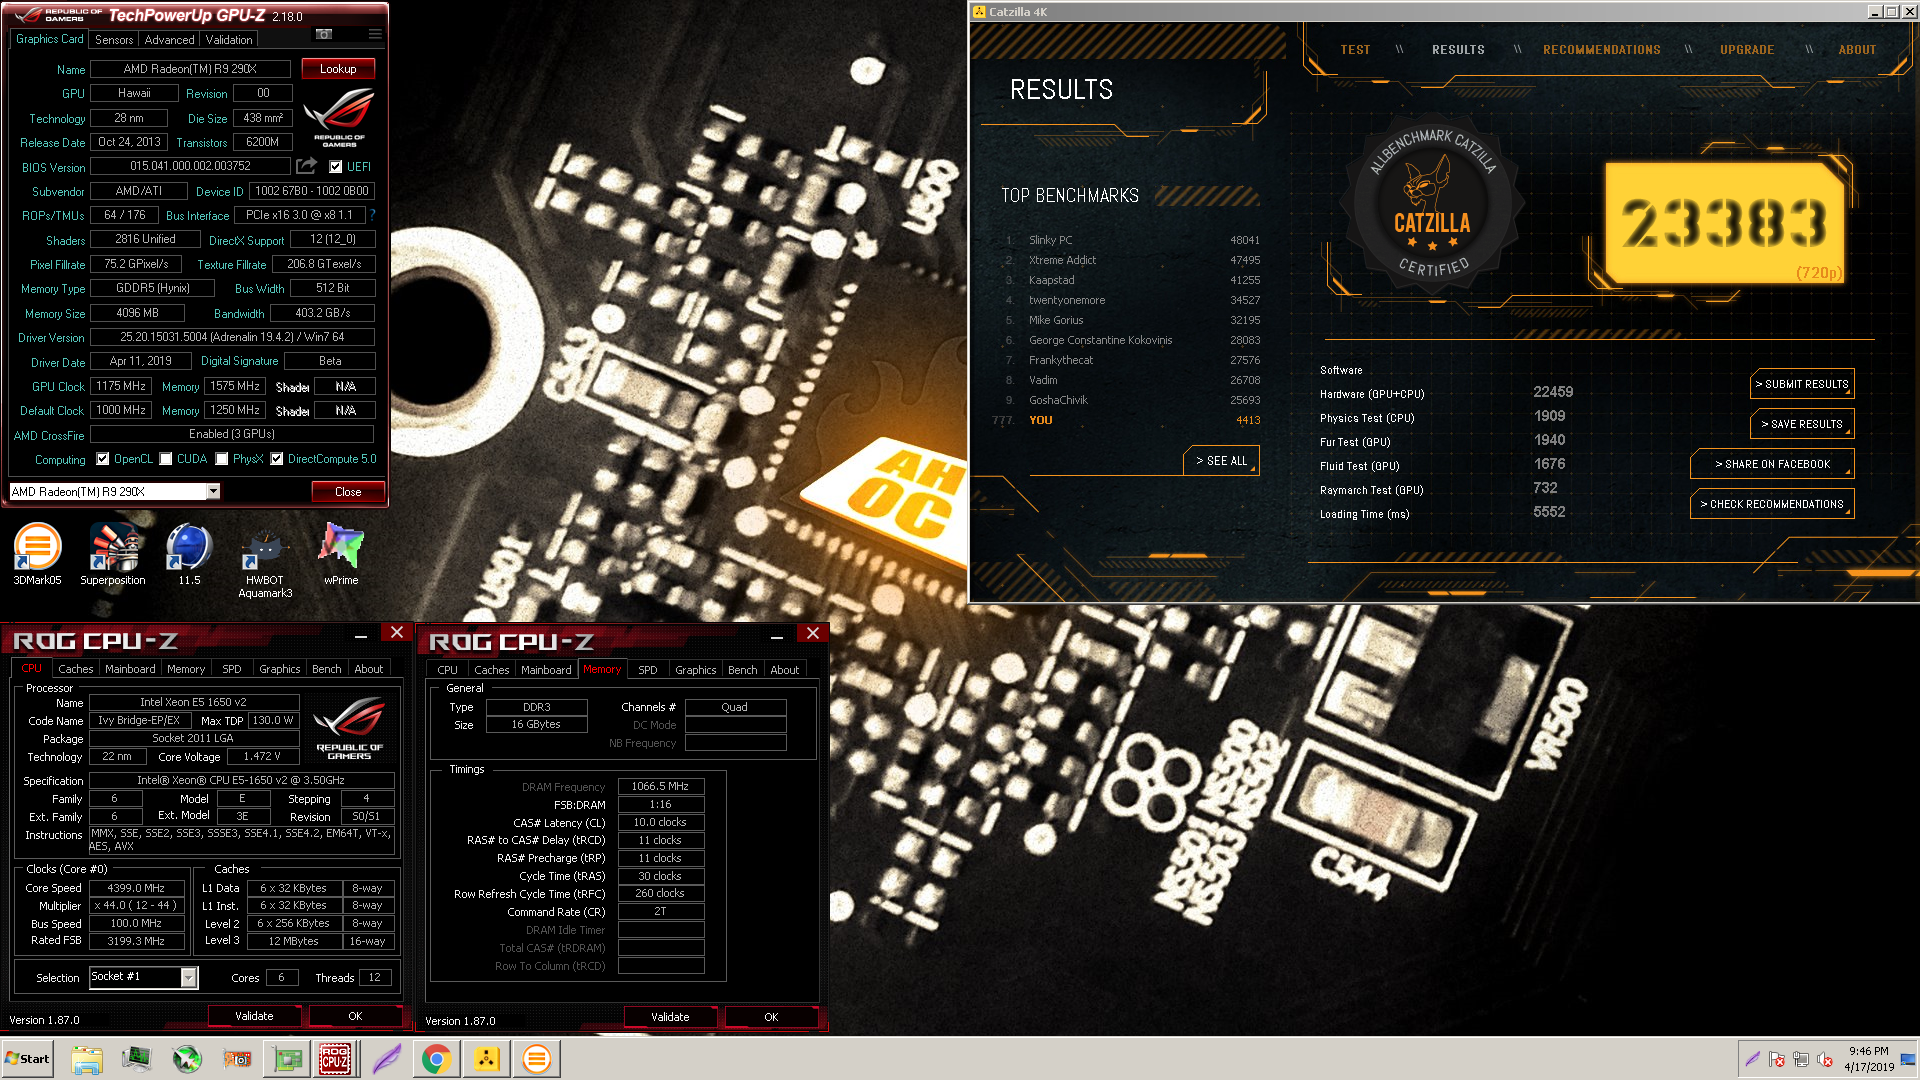The image size is (1920, 1080).
Task: Click the GPU-Z screenshot camera icon
Action: click(x=324, y=35)
